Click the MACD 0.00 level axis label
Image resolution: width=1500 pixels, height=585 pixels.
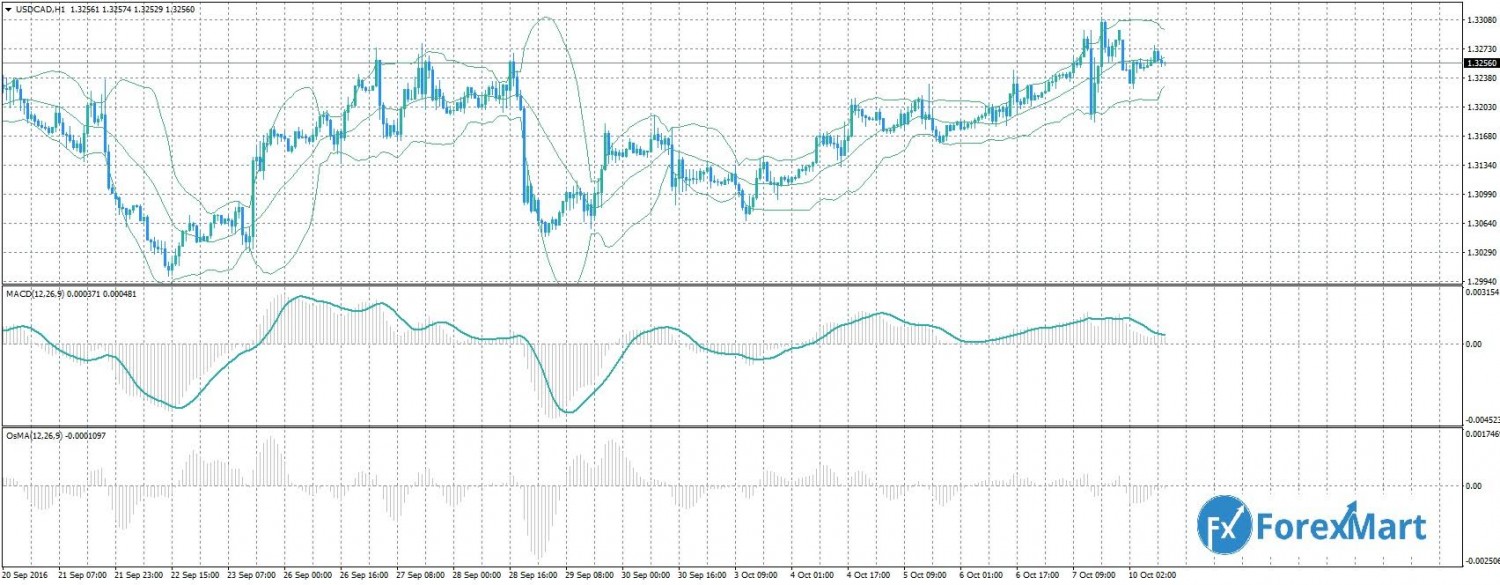(x=1473, y=344)
